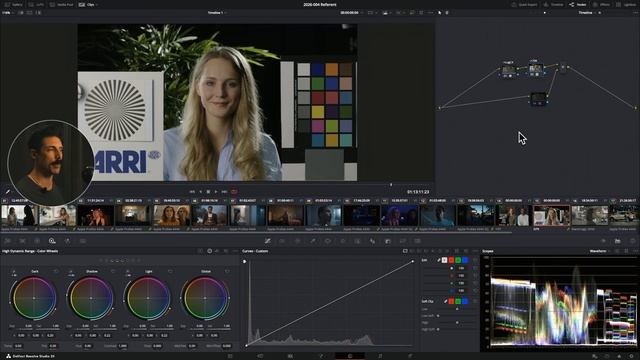The image size is (640, 360).
Task: Open the Tracker palette
Action: (x=343, y=241)
